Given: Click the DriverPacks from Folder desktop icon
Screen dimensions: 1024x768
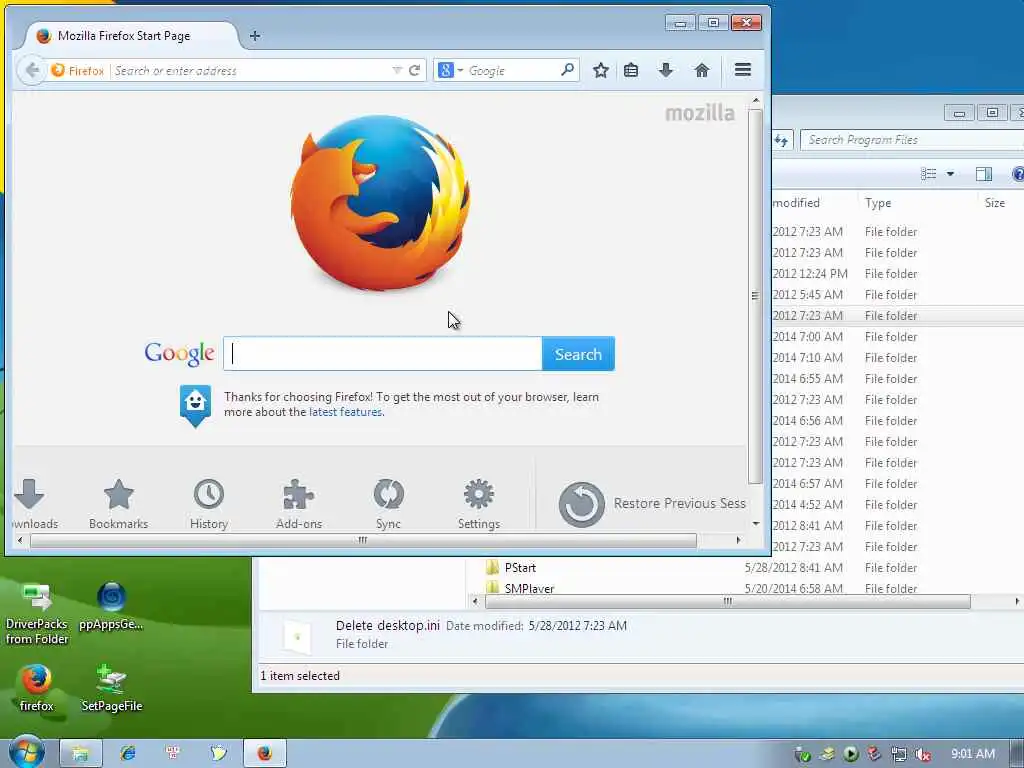Looking at the screenshot, I should pyautogui.click(x=37, y=613).
